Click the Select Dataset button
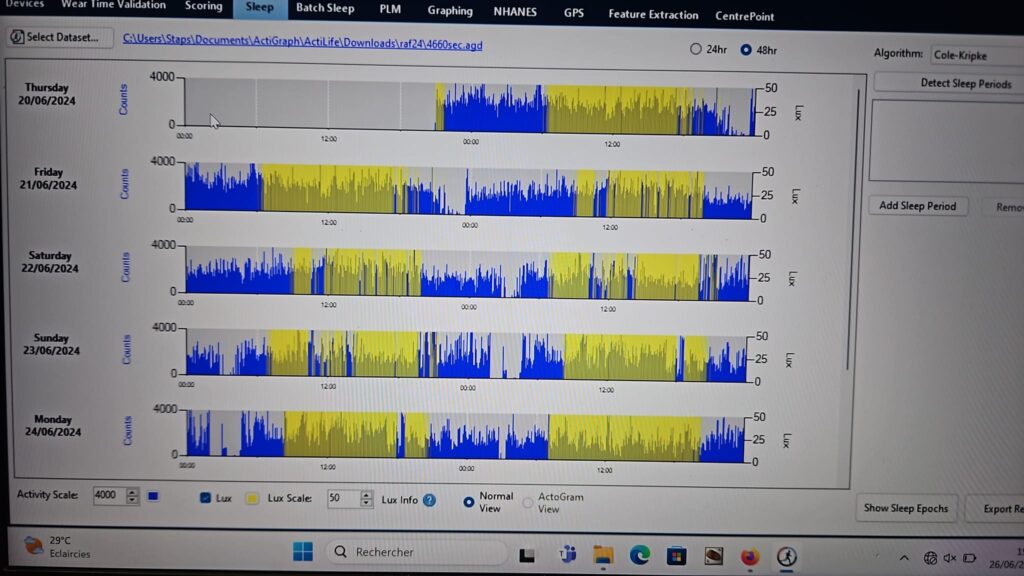Screen dimensions: 1024x576 57,38
